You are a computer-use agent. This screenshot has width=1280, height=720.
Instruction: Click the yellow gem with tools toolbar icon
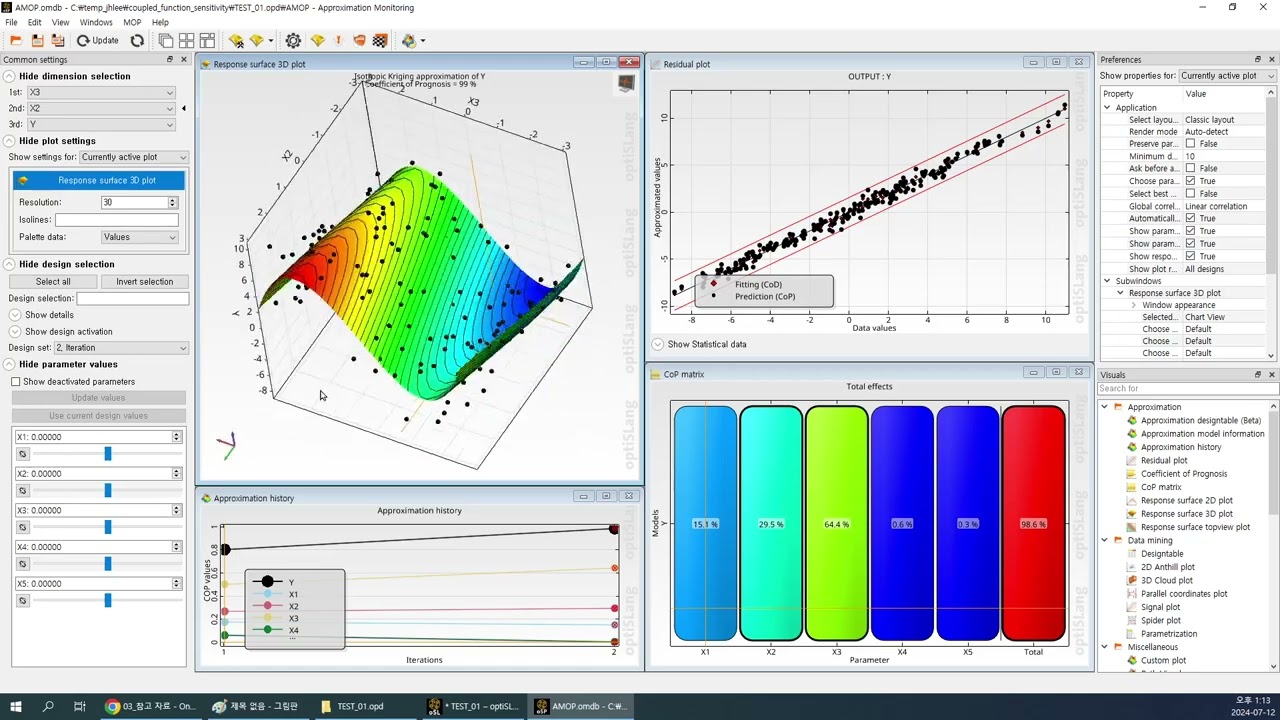point(236,41)
